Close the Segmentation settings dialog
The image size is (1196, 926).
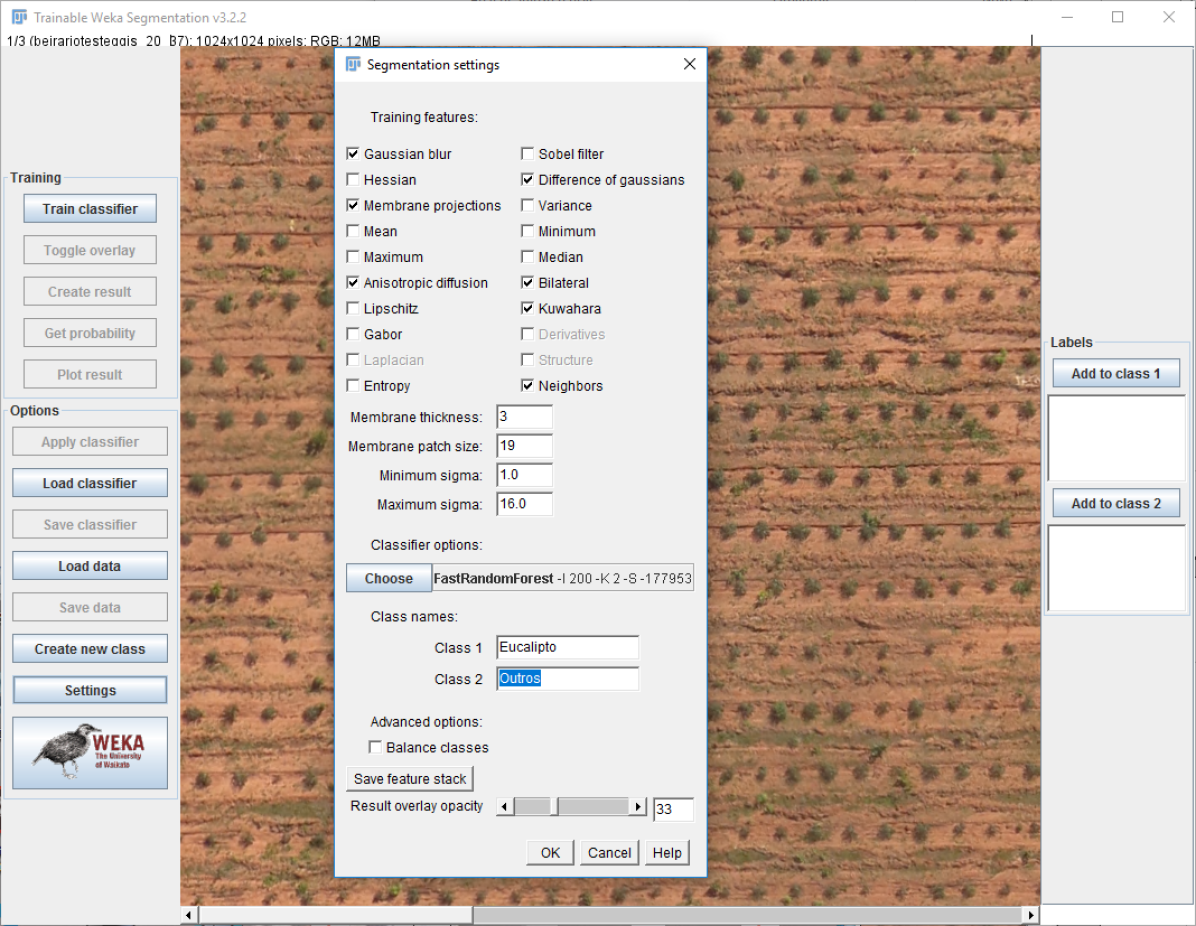[x=689, y=65]
